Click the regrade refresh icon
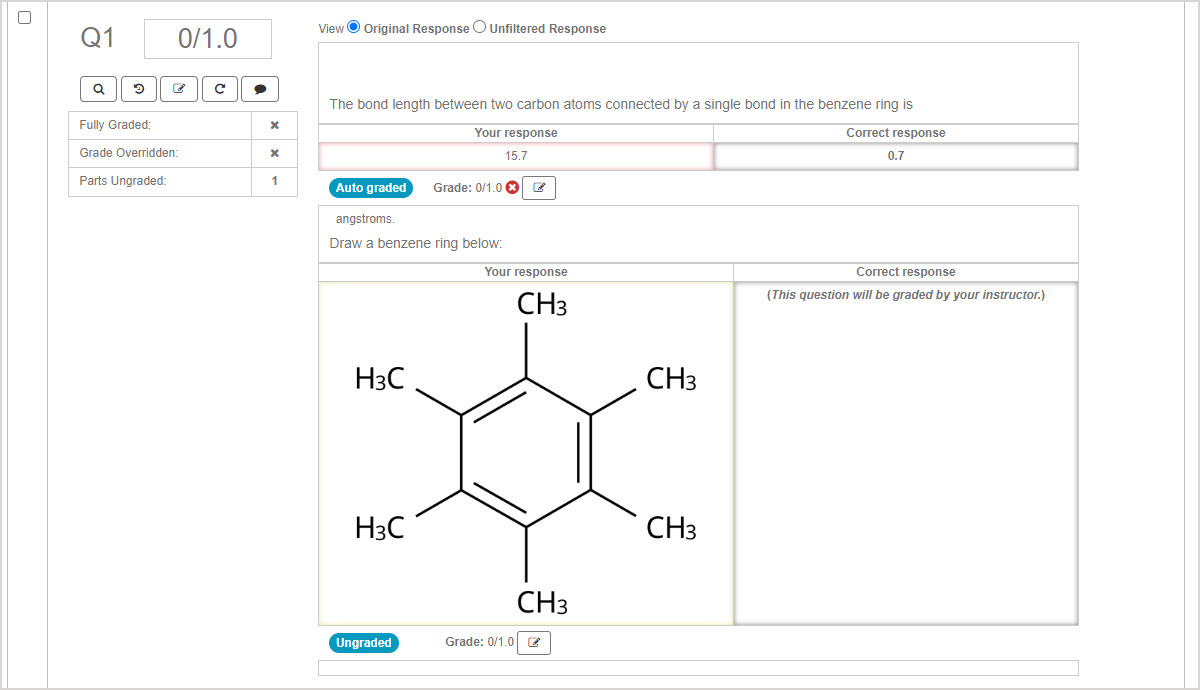Screen dimensions: 1200x690 click(219, 88)
